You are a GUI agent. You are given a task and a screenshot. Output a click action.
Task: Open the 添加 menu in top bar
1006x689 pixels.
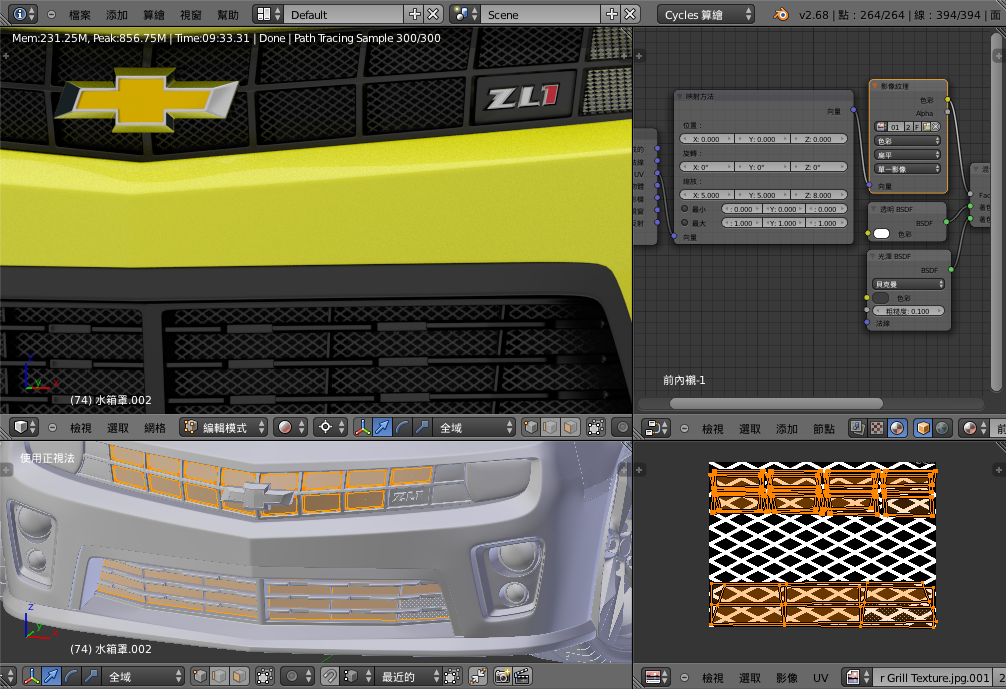point(117,15)
